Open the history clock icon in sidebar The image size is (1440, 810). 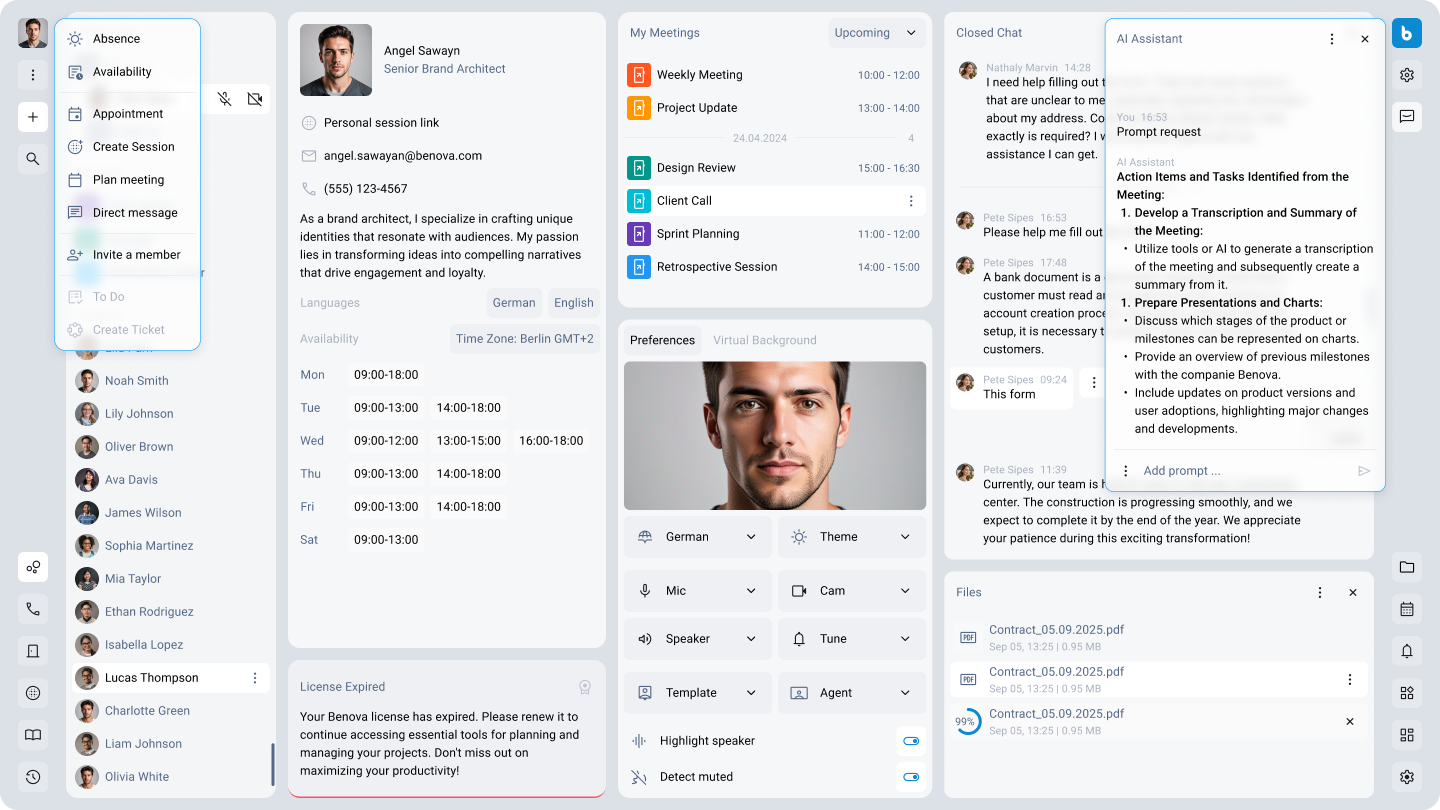point(33,777)
